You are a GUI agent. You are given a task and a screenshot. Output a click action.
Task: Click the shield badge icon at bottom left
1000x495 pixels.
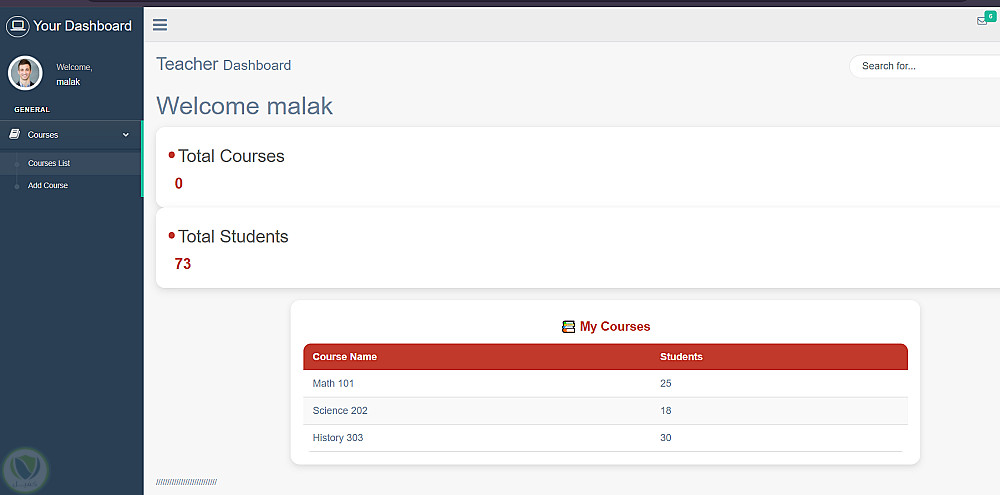point(25,468)
